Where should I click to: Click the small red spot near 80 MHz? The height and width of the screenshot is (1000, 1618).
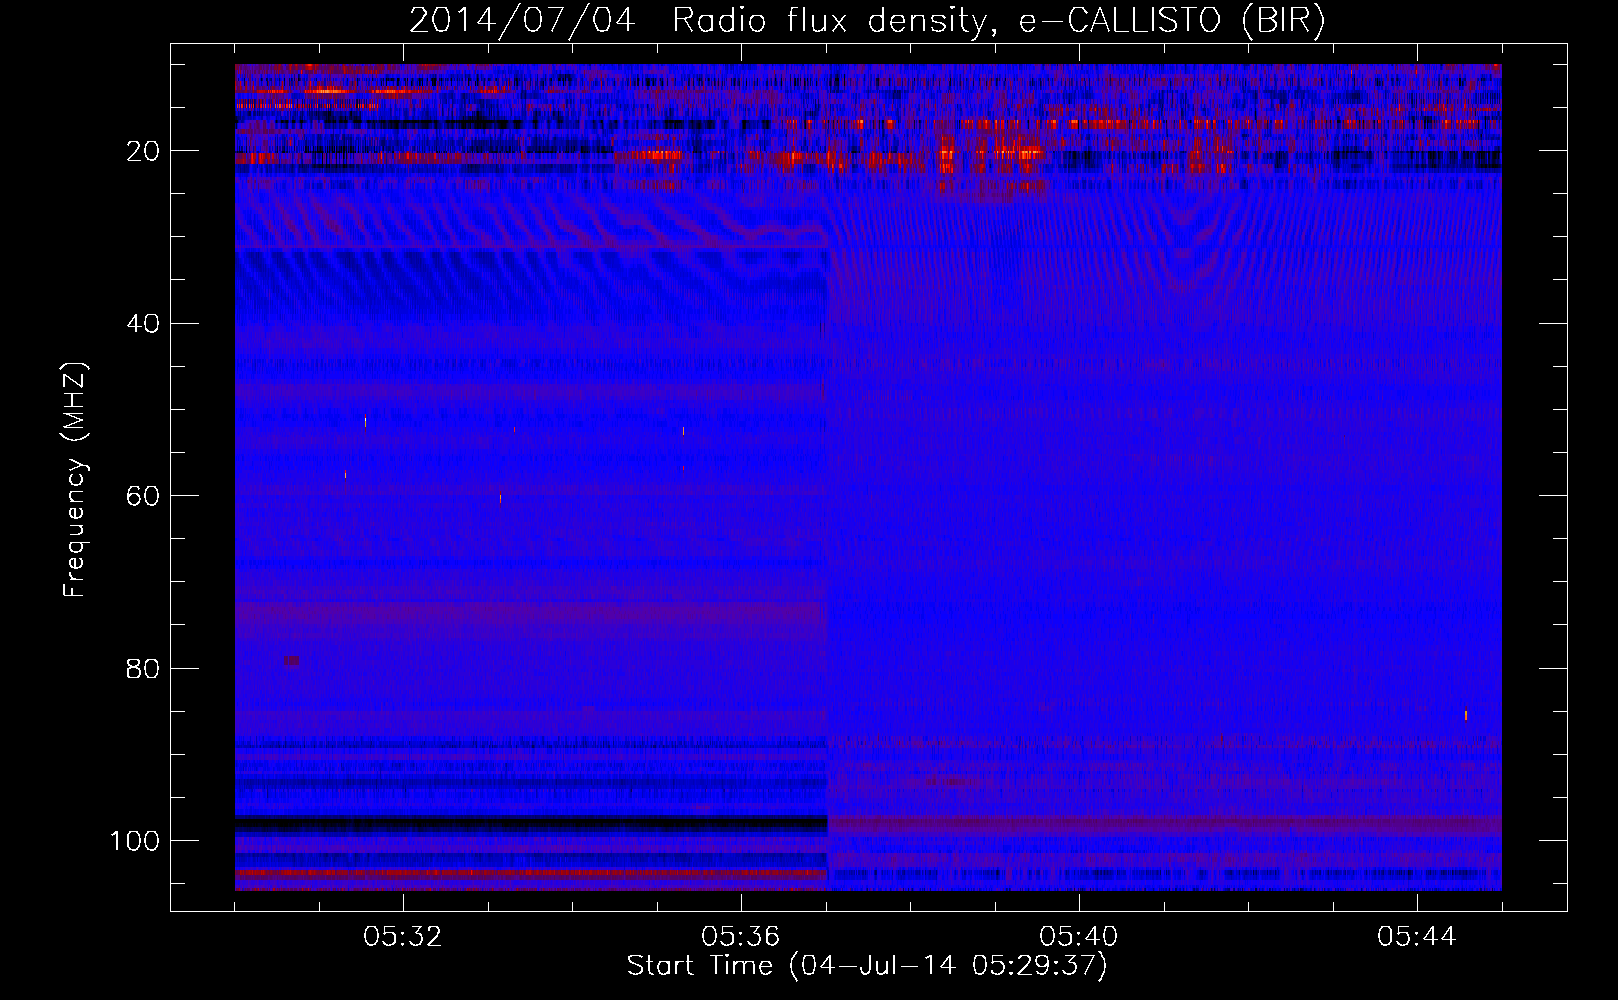(291, 660)
